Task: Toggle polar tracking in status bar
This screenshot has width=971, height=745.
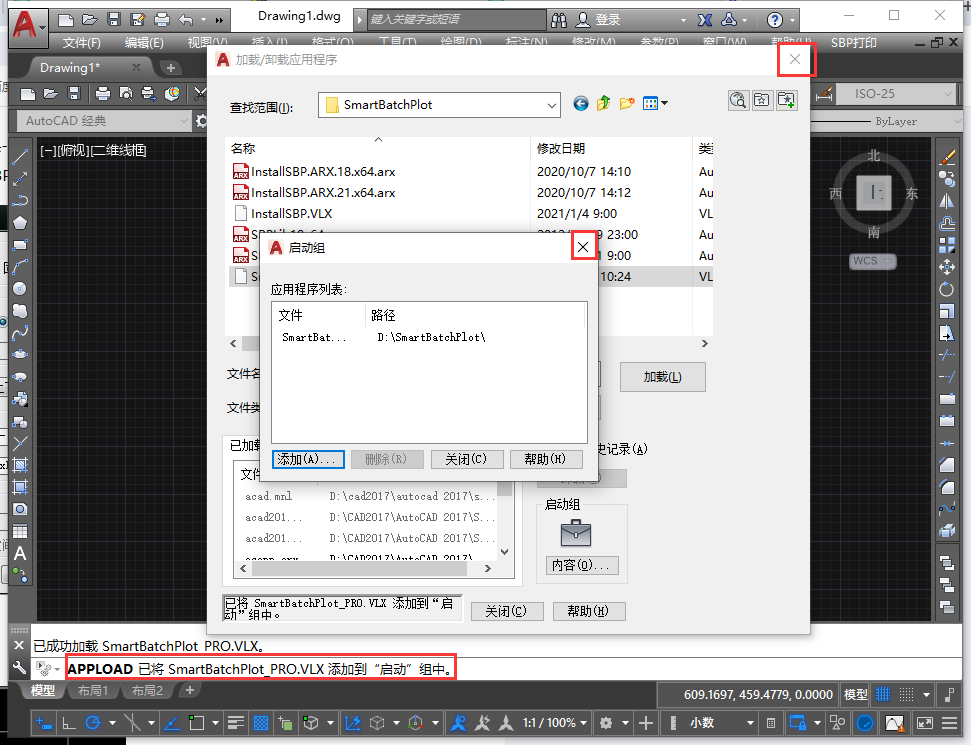Action: coord(93,723)
